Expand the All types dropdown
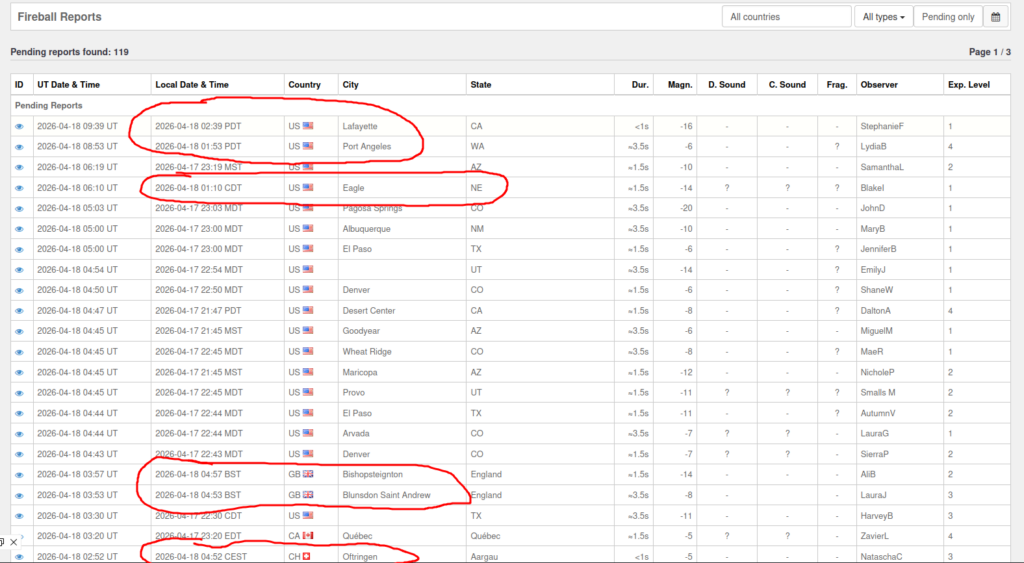The width and height of the screenshot is (1024, 563). click(883, 17)
